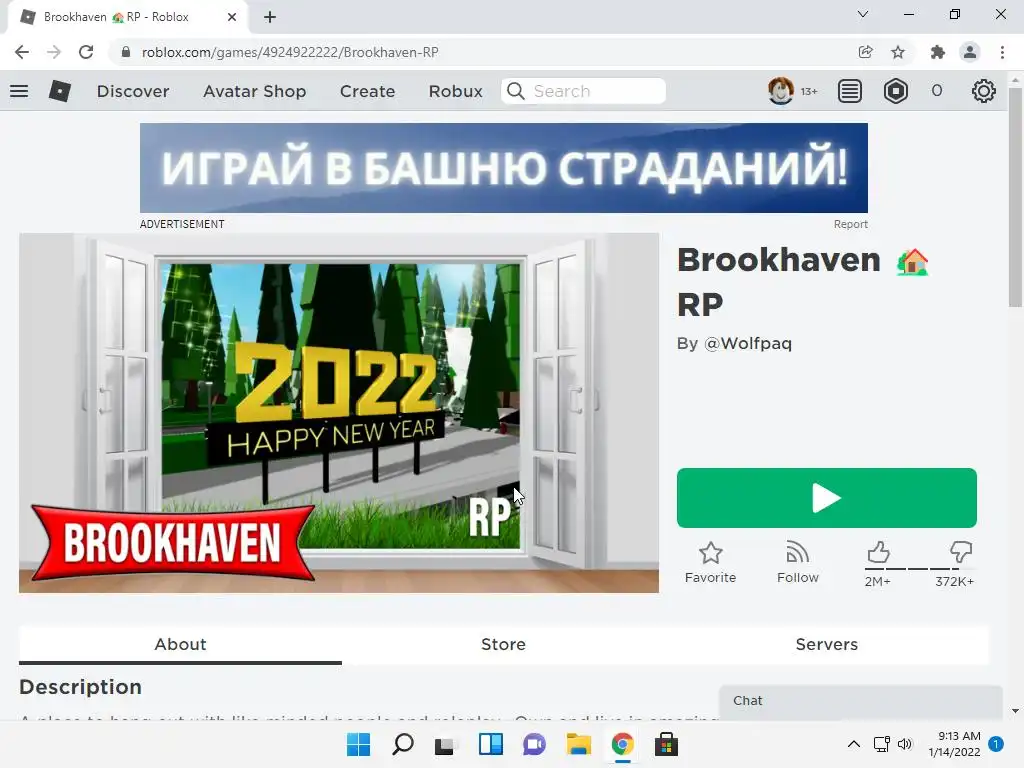
Task: Open the Roblox hamburger navigation menu
Action: coord(19,91)
